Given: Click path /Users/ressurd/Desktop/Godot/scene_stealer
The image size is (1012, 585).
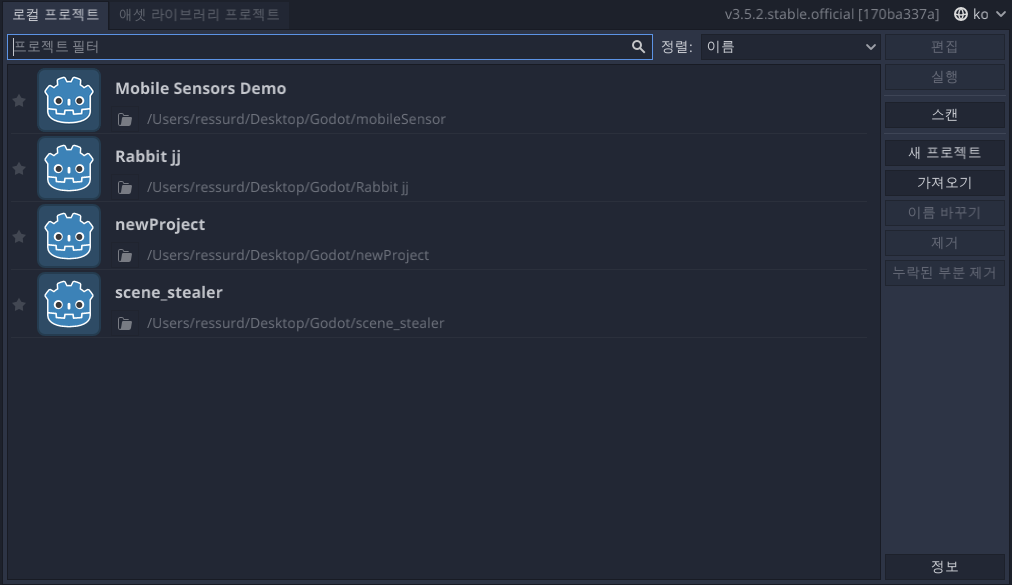Looking at the screenshot, I should (x=296, y=323).
